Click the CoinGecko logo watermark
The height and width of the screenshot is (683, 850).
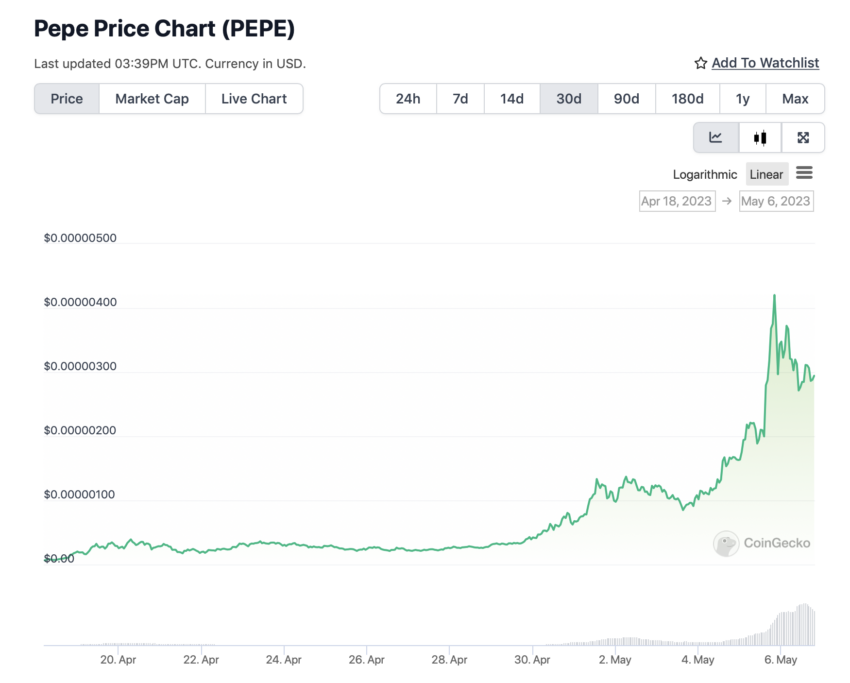click(762, 543)
